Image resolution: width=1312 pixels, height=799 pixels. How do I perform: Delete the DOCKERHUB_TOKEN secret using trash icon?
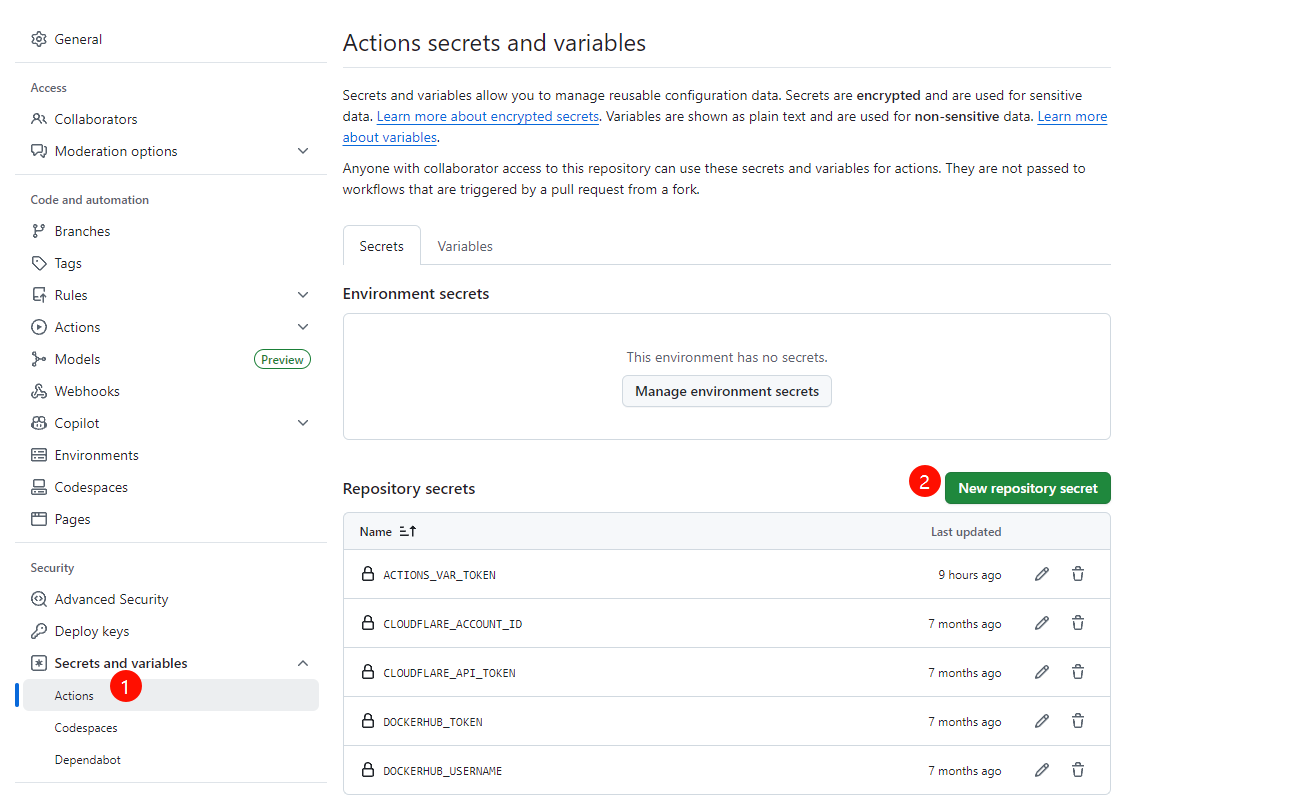[x=1077, y=720]
